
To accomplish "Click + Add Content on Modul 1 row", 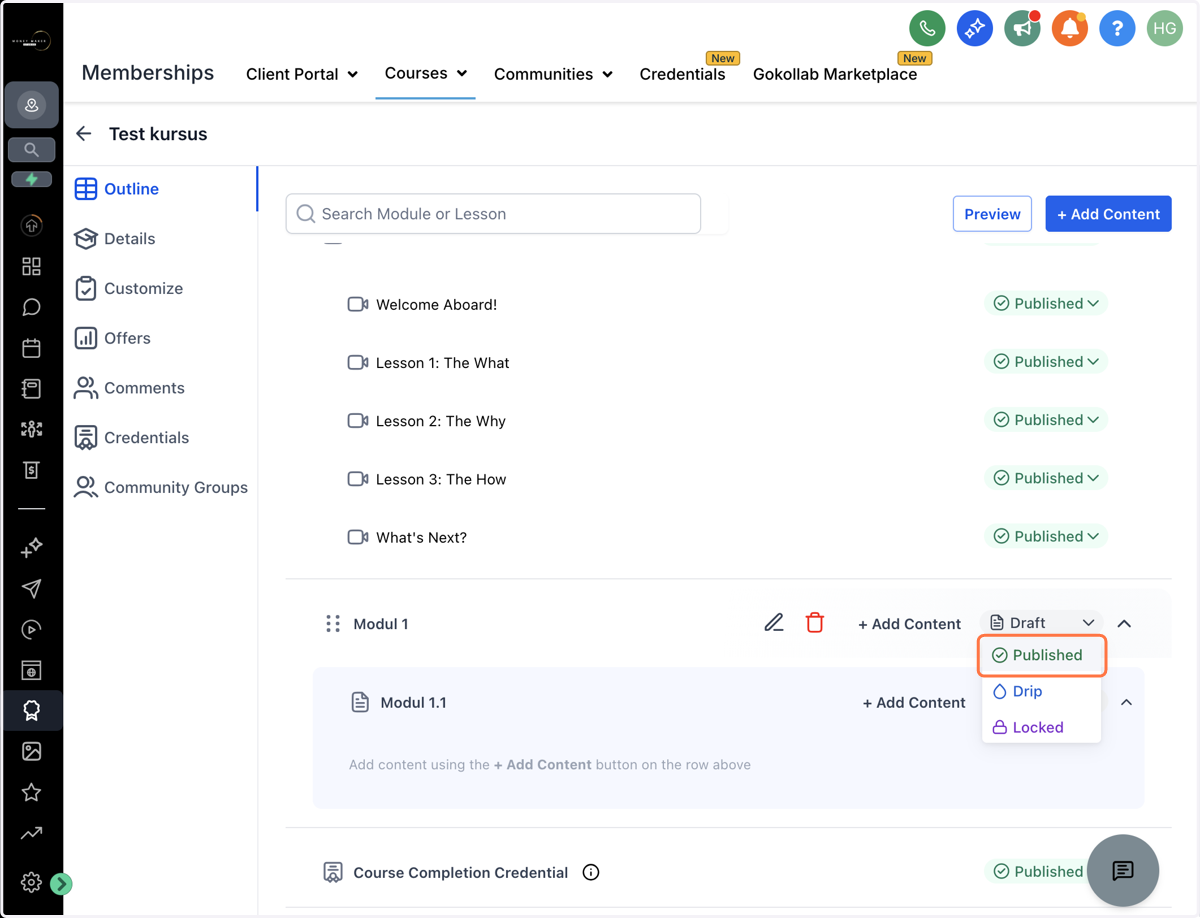I will click(909, 624).
